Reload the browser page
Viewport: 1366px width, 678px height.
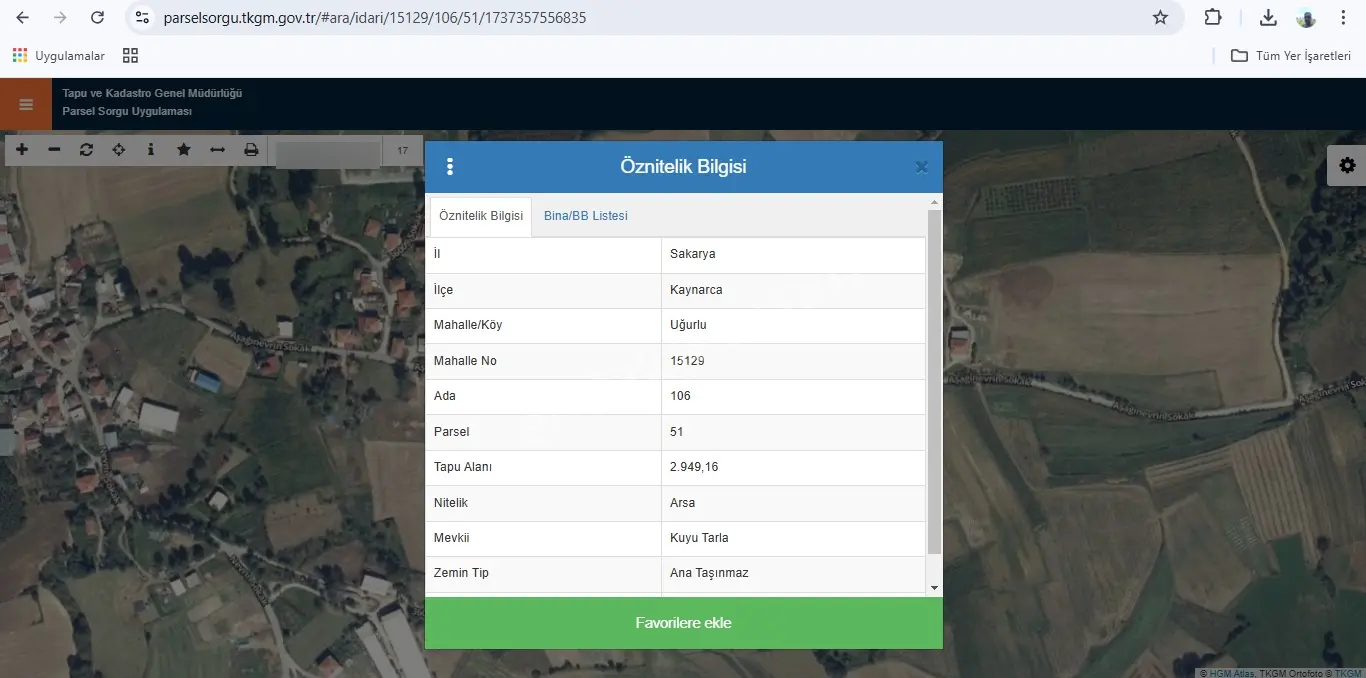pos(97,17)
